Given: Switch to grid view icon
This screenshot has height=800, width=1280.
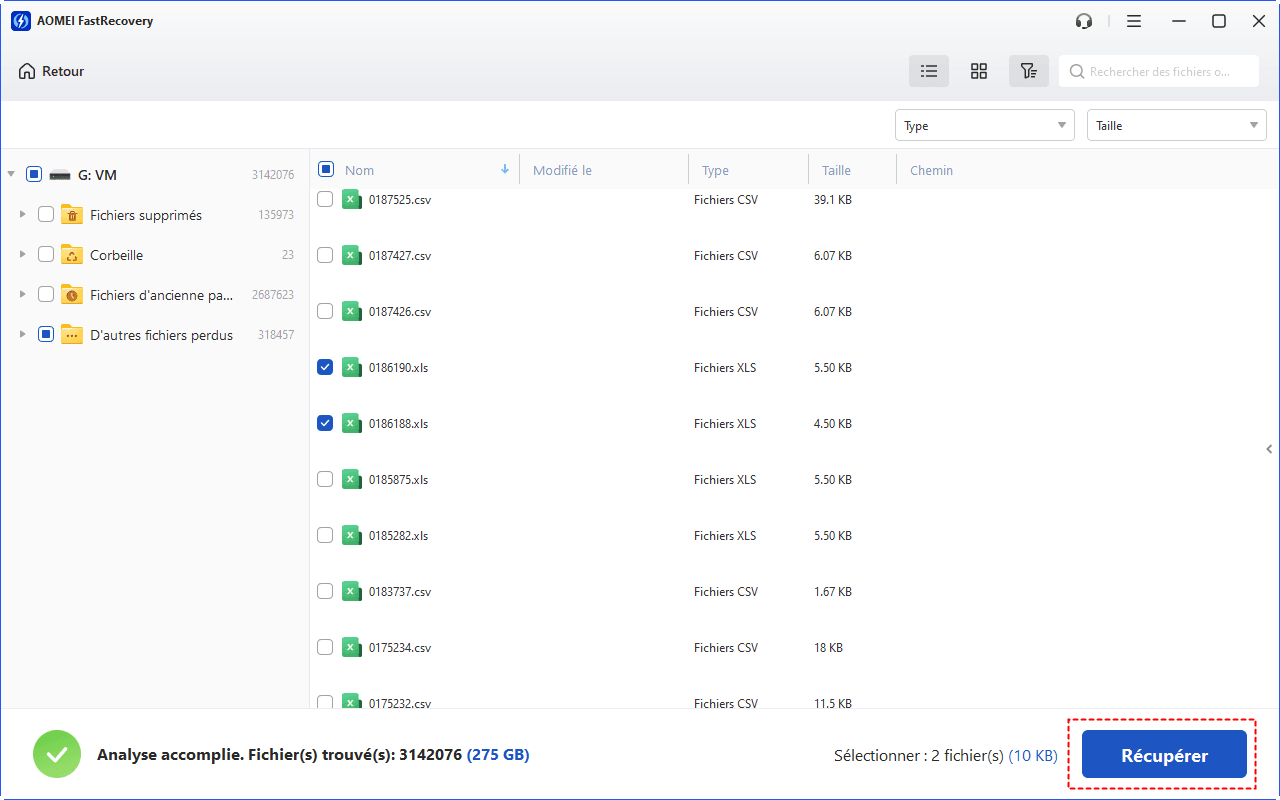Looking at the screenshot, I should pos(979,71).
